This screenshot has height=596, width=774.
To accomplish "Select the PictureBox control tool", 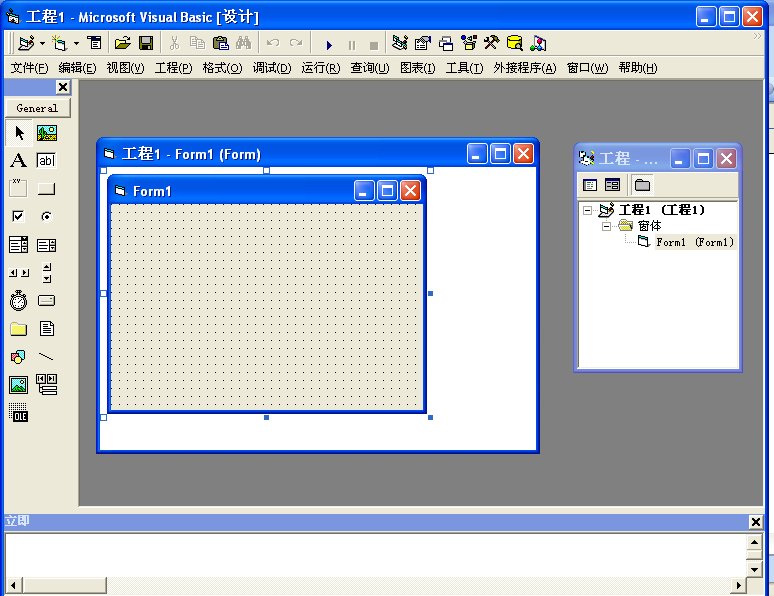I will 47,133.
